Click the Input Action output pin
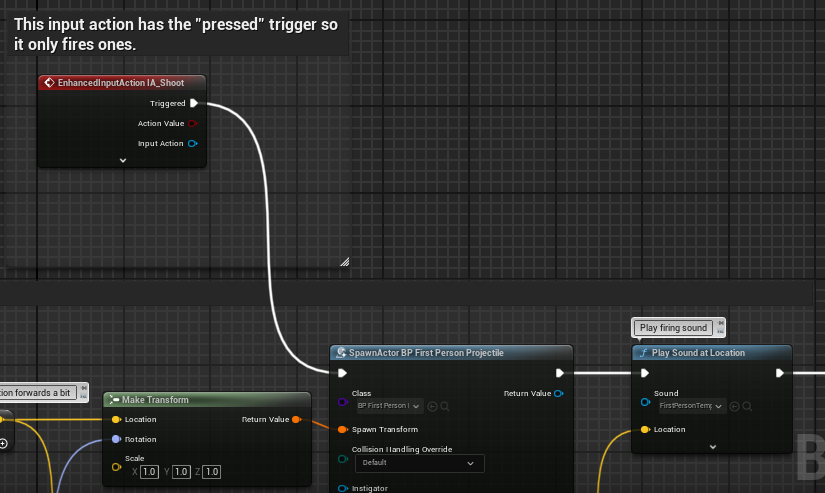This screenshot has width=825, height=493. (193, 144)
